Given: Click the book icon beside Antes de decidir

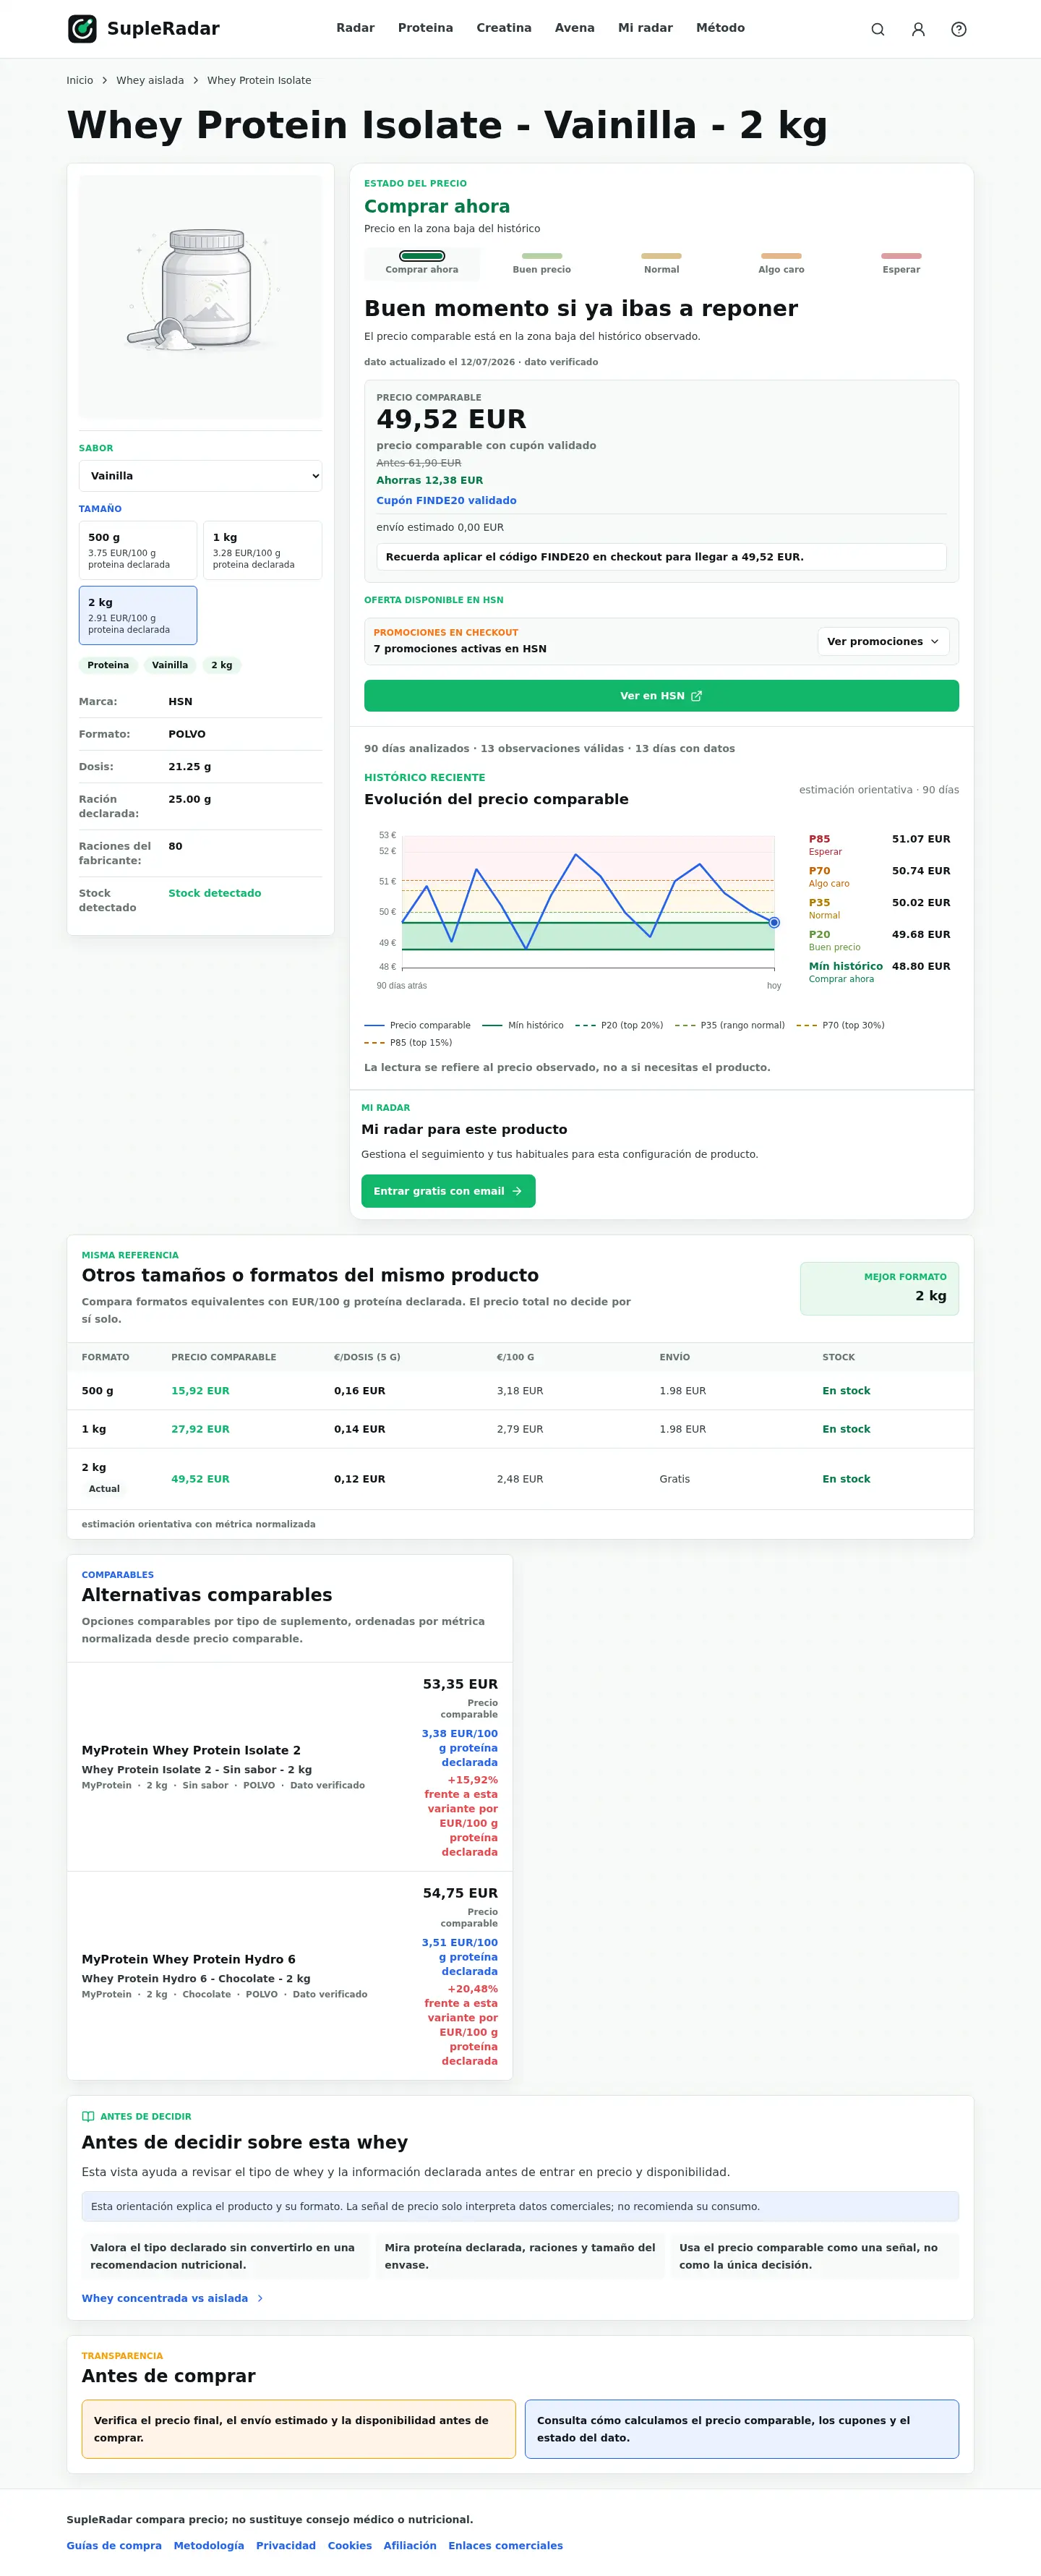Looking at the screenshot, I should 88,2116.
